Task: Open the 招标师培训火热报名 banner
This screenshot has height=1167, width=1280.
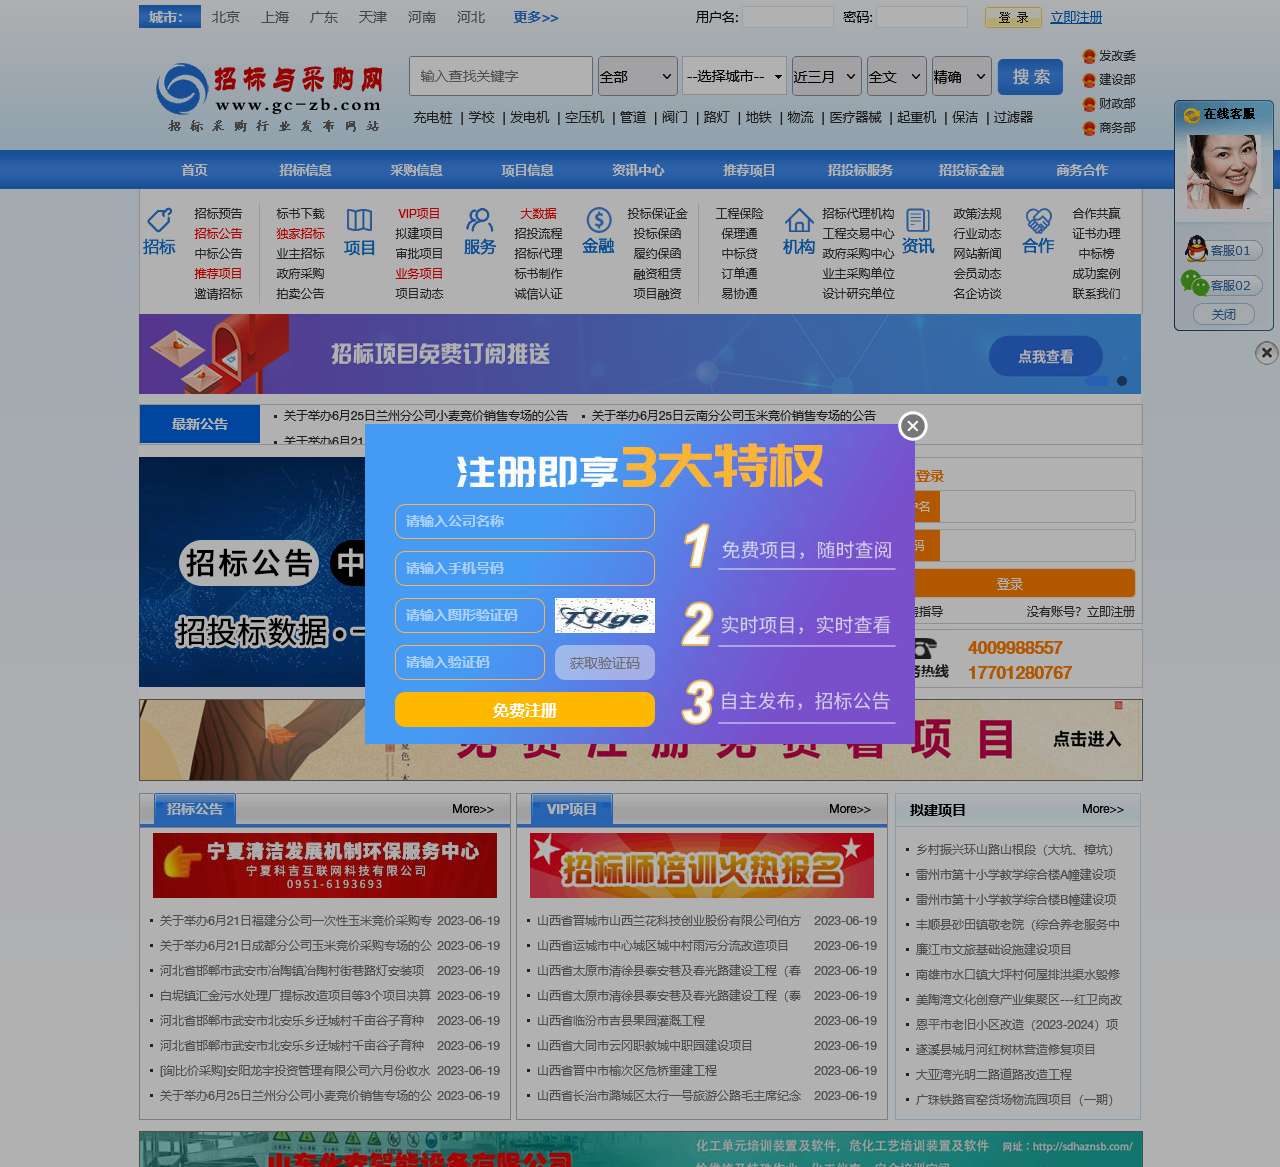Action: tap(702, 866)
